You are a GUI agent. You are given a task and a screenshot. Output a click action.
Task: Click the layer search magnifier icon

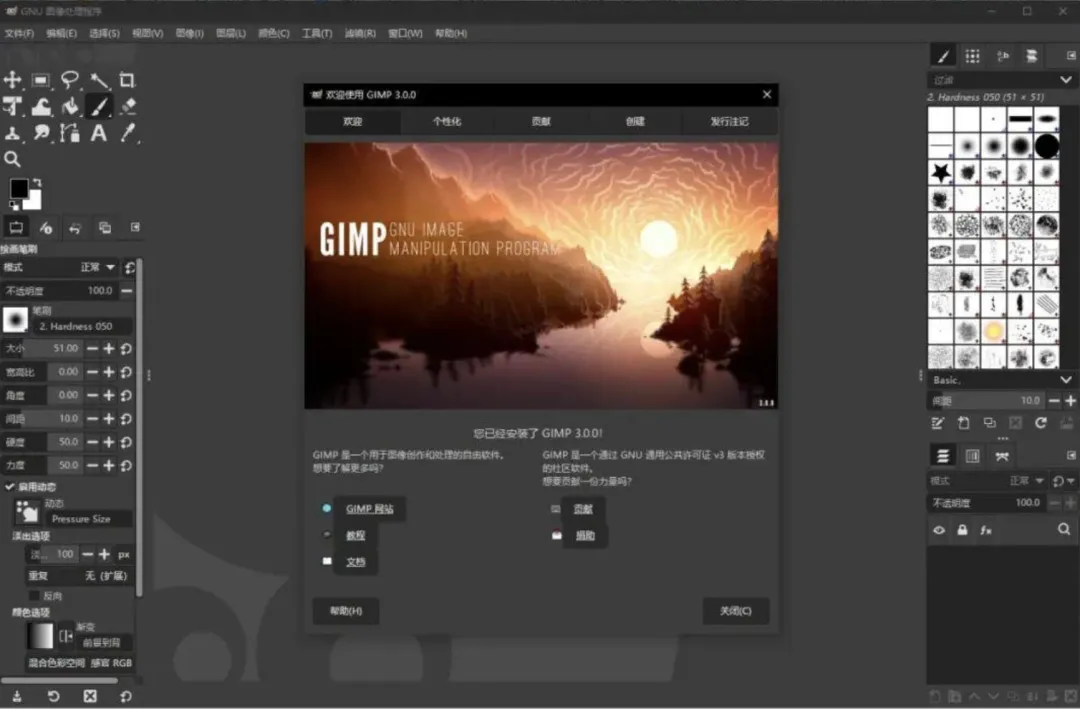click(x=1064, y=529)
